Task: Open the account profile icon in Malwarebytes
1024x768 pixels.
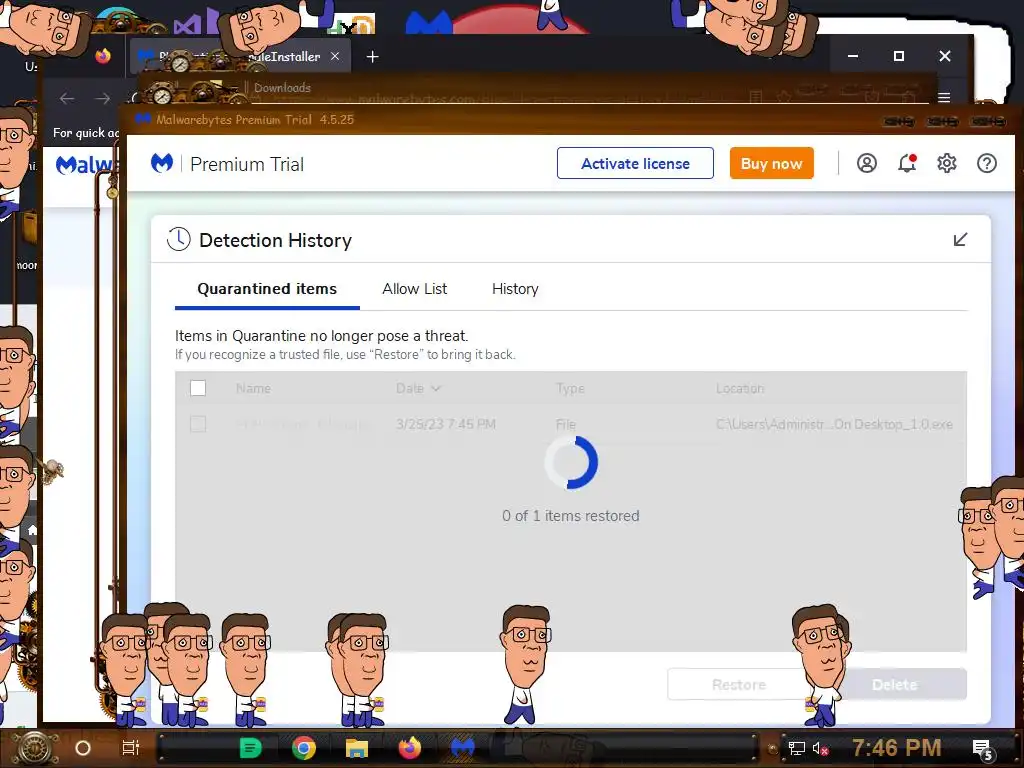Action: click(x=867, y=163)
